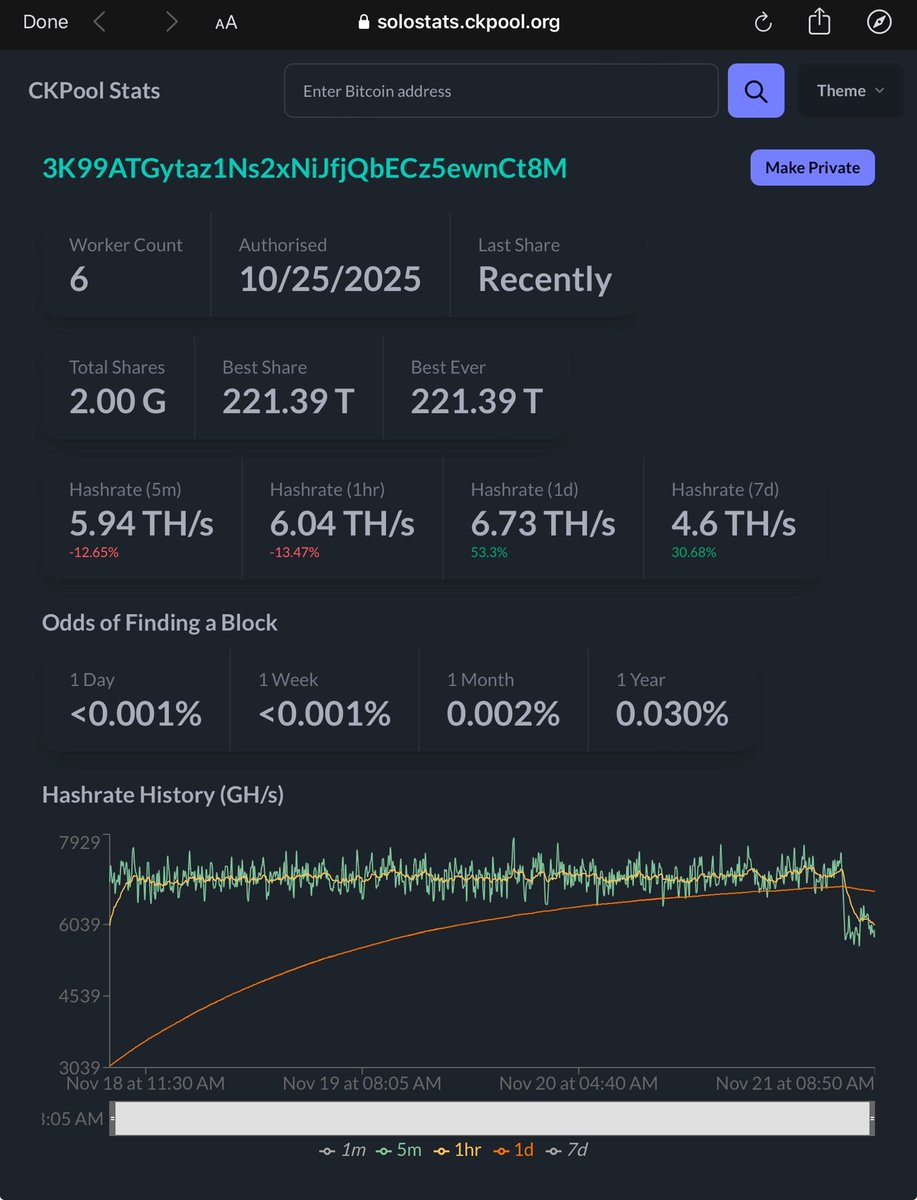The image size is (917, 1200).
Task: Click the -12.65% change under Hashrate (5m)
Action: pyautogui.click(x=94, y=553)
